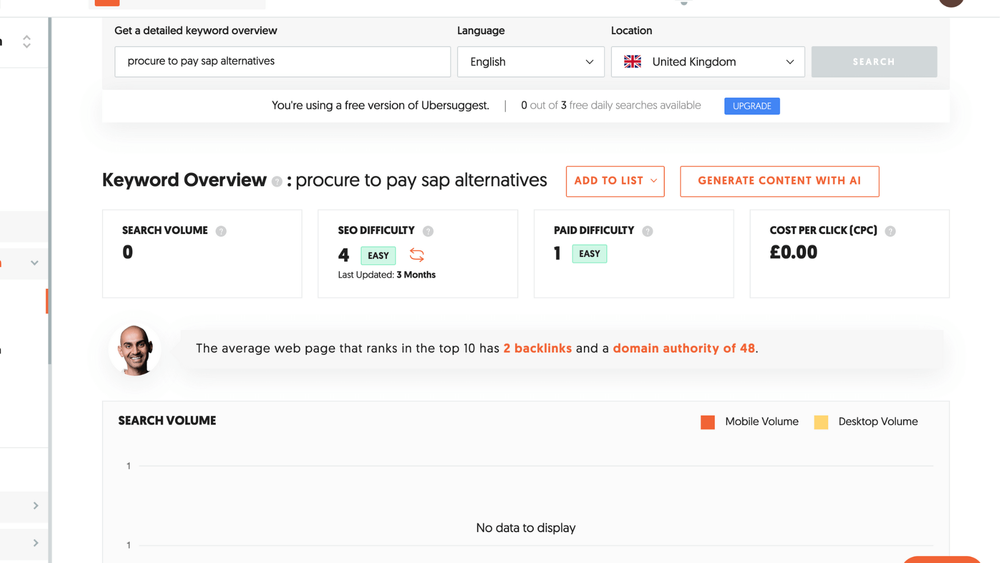Click the help icon next to Cost Per Click

point(890,231)
